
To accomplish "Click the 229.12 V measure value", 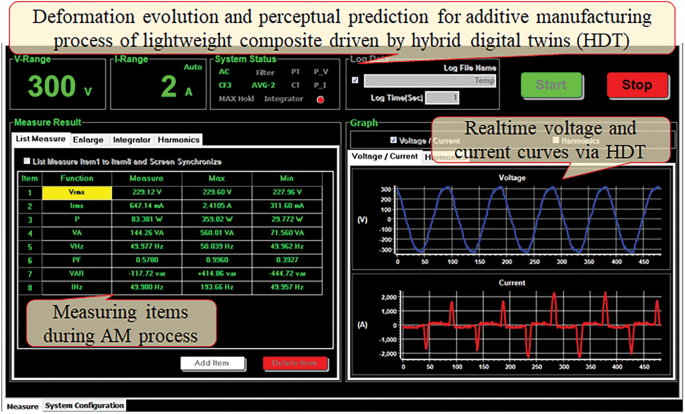I will pos(147,193).
